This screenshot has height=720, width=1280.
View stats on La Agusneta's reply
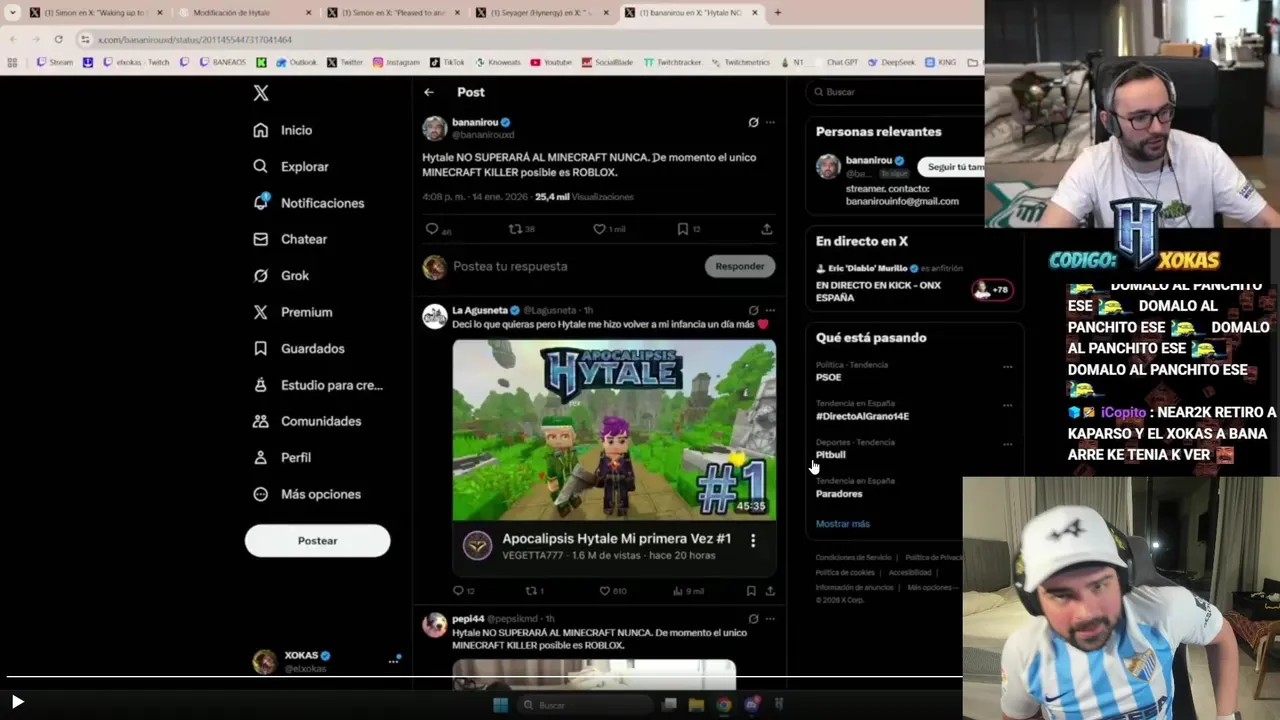click(x=687, y=591)
